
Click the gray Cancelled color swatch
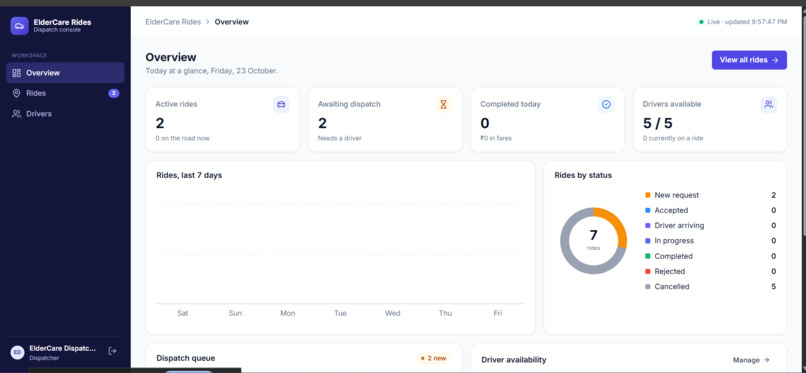[x=648, y=287]
